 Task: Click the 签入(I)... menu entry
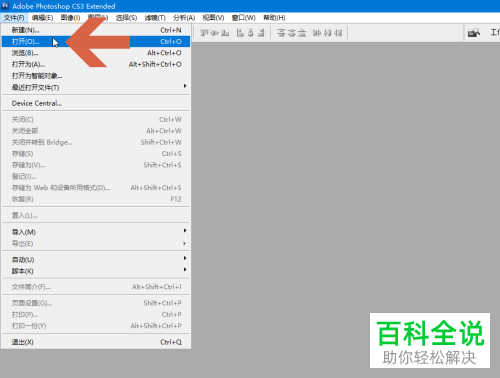(96, 176)
